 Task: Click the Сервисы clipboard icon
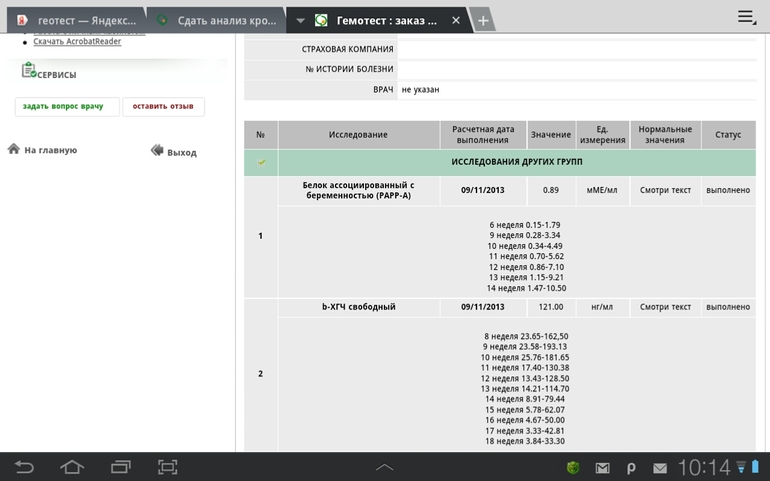28,72
